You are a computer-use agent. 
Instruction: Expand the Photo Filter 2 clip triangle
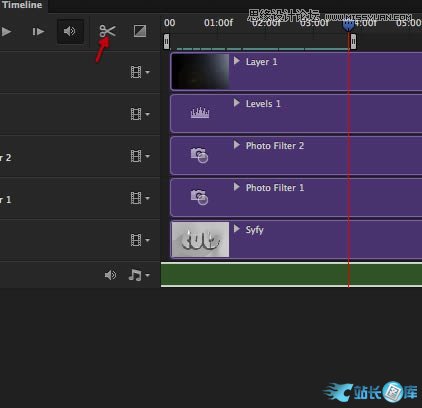click(237, 145)
